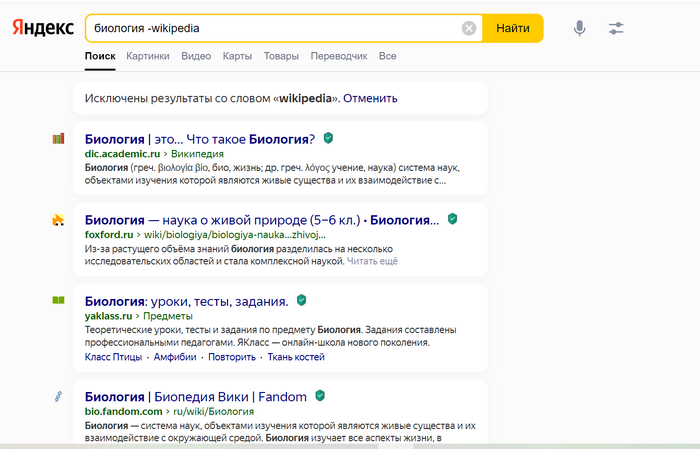The height and width of the screenshot is (449, 700).
Task: Click snippet 'Биология (греч. βιολογία' text
Action: [139, 168]
